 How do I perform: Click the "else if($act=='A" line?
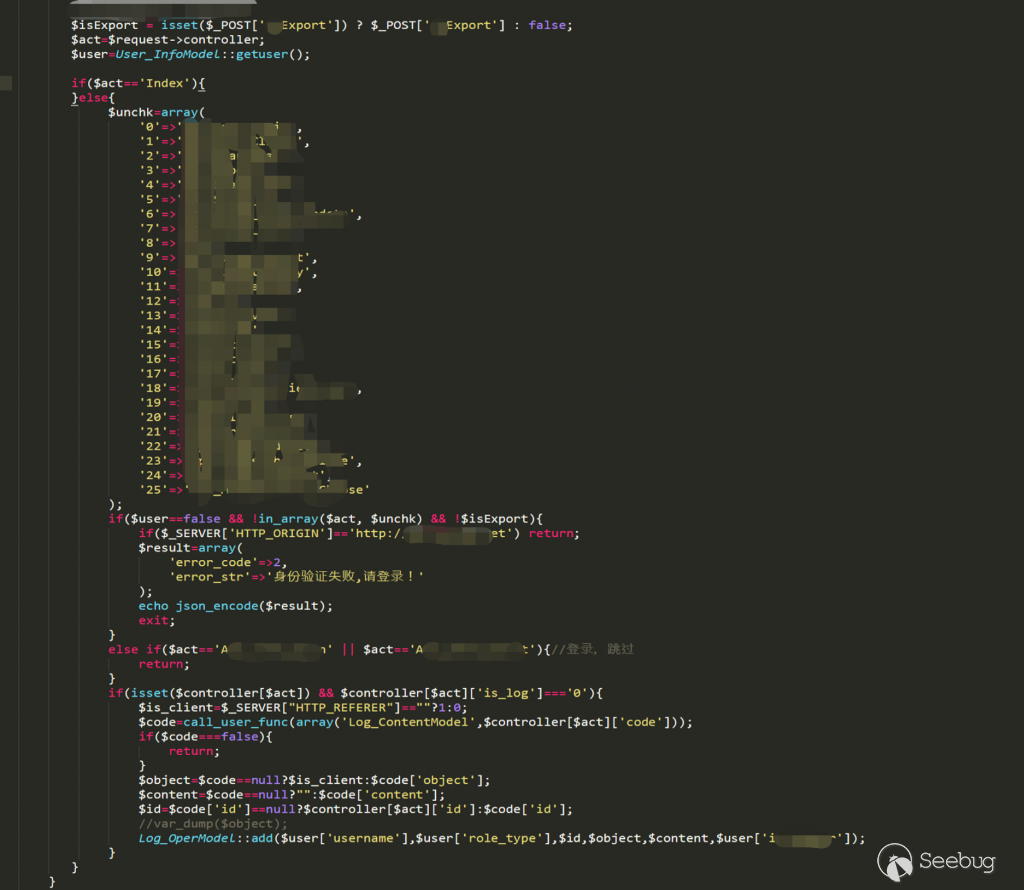pos(371,649)
